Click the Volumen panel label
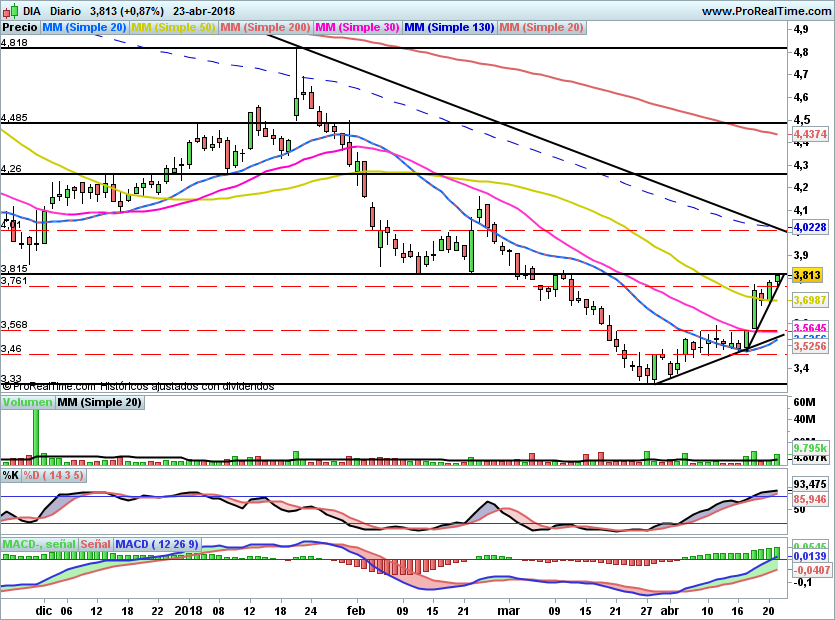Image resolution: width=835 pixels, height=620 pixels. 27,402
